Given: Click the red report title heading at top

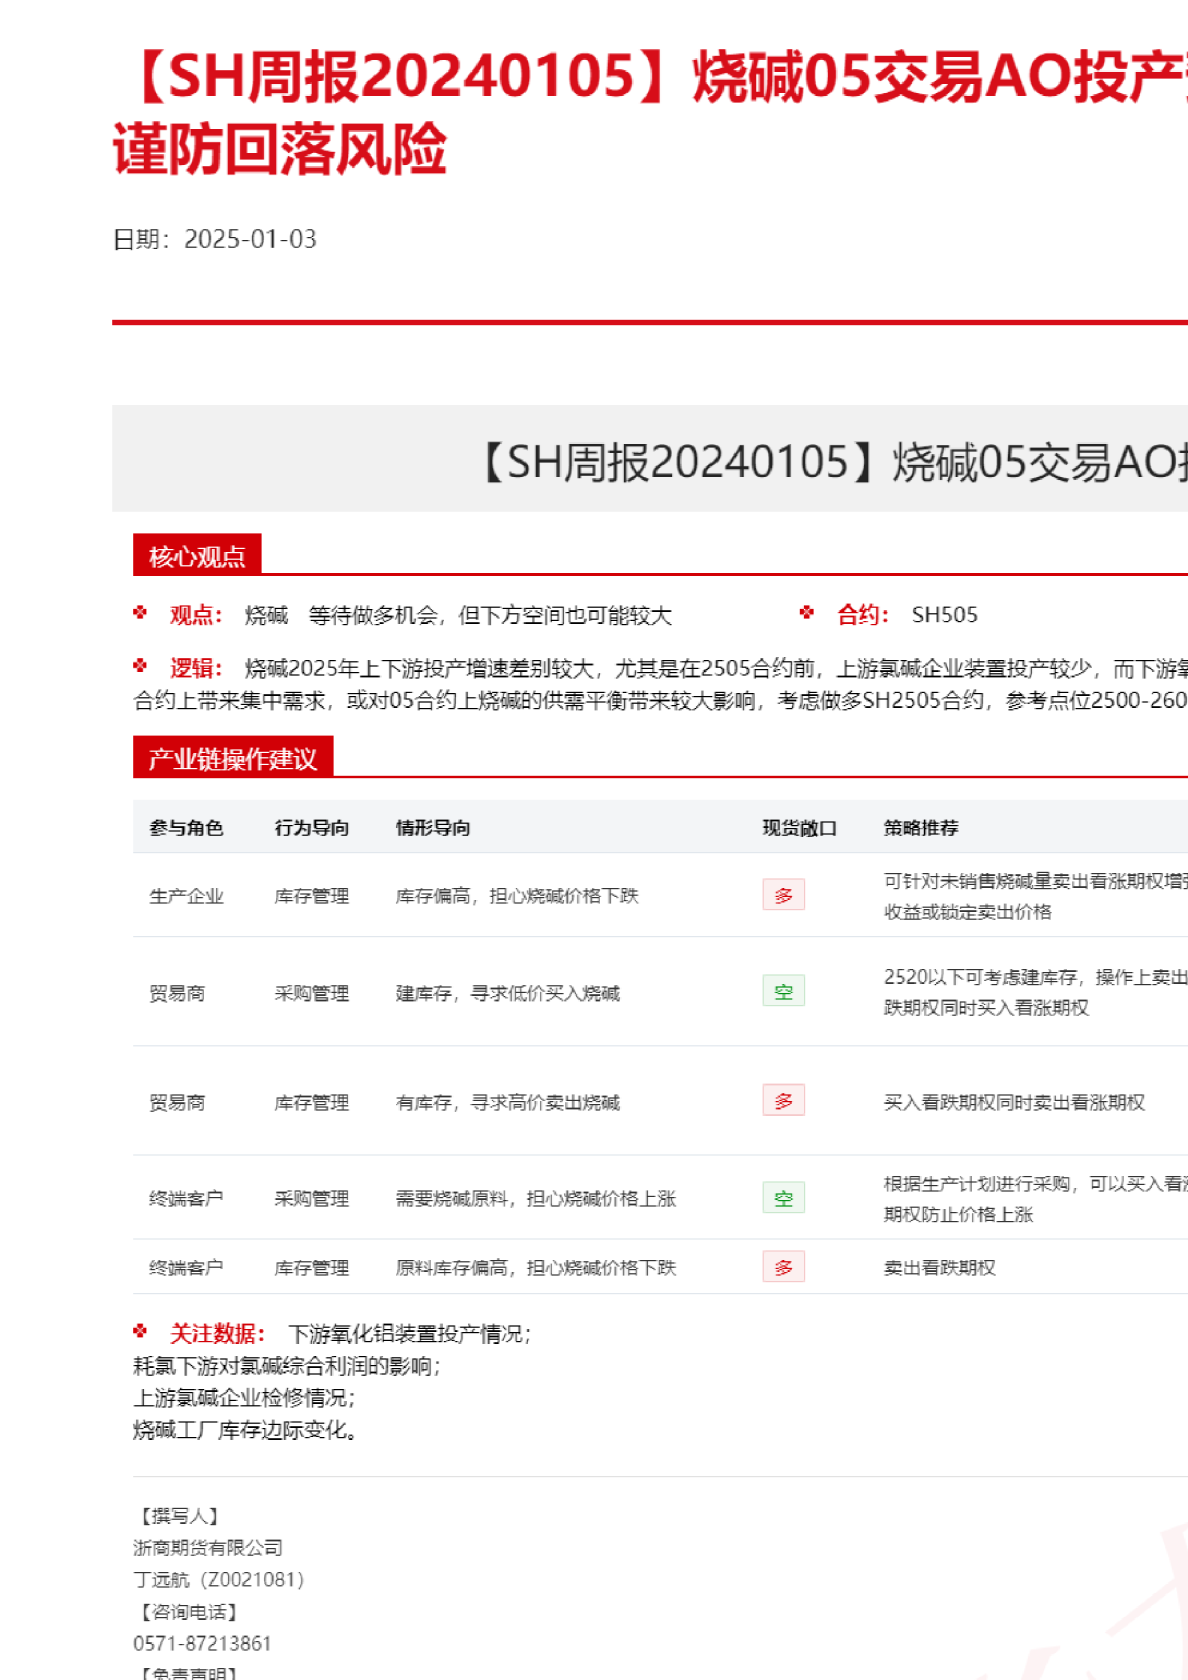Looking at the screenshot, I should (650, 112).
